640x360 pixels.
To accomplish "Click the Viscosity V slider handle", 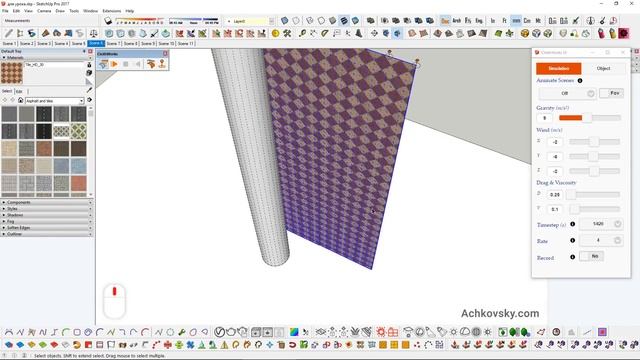I will [x=574, y=209].
